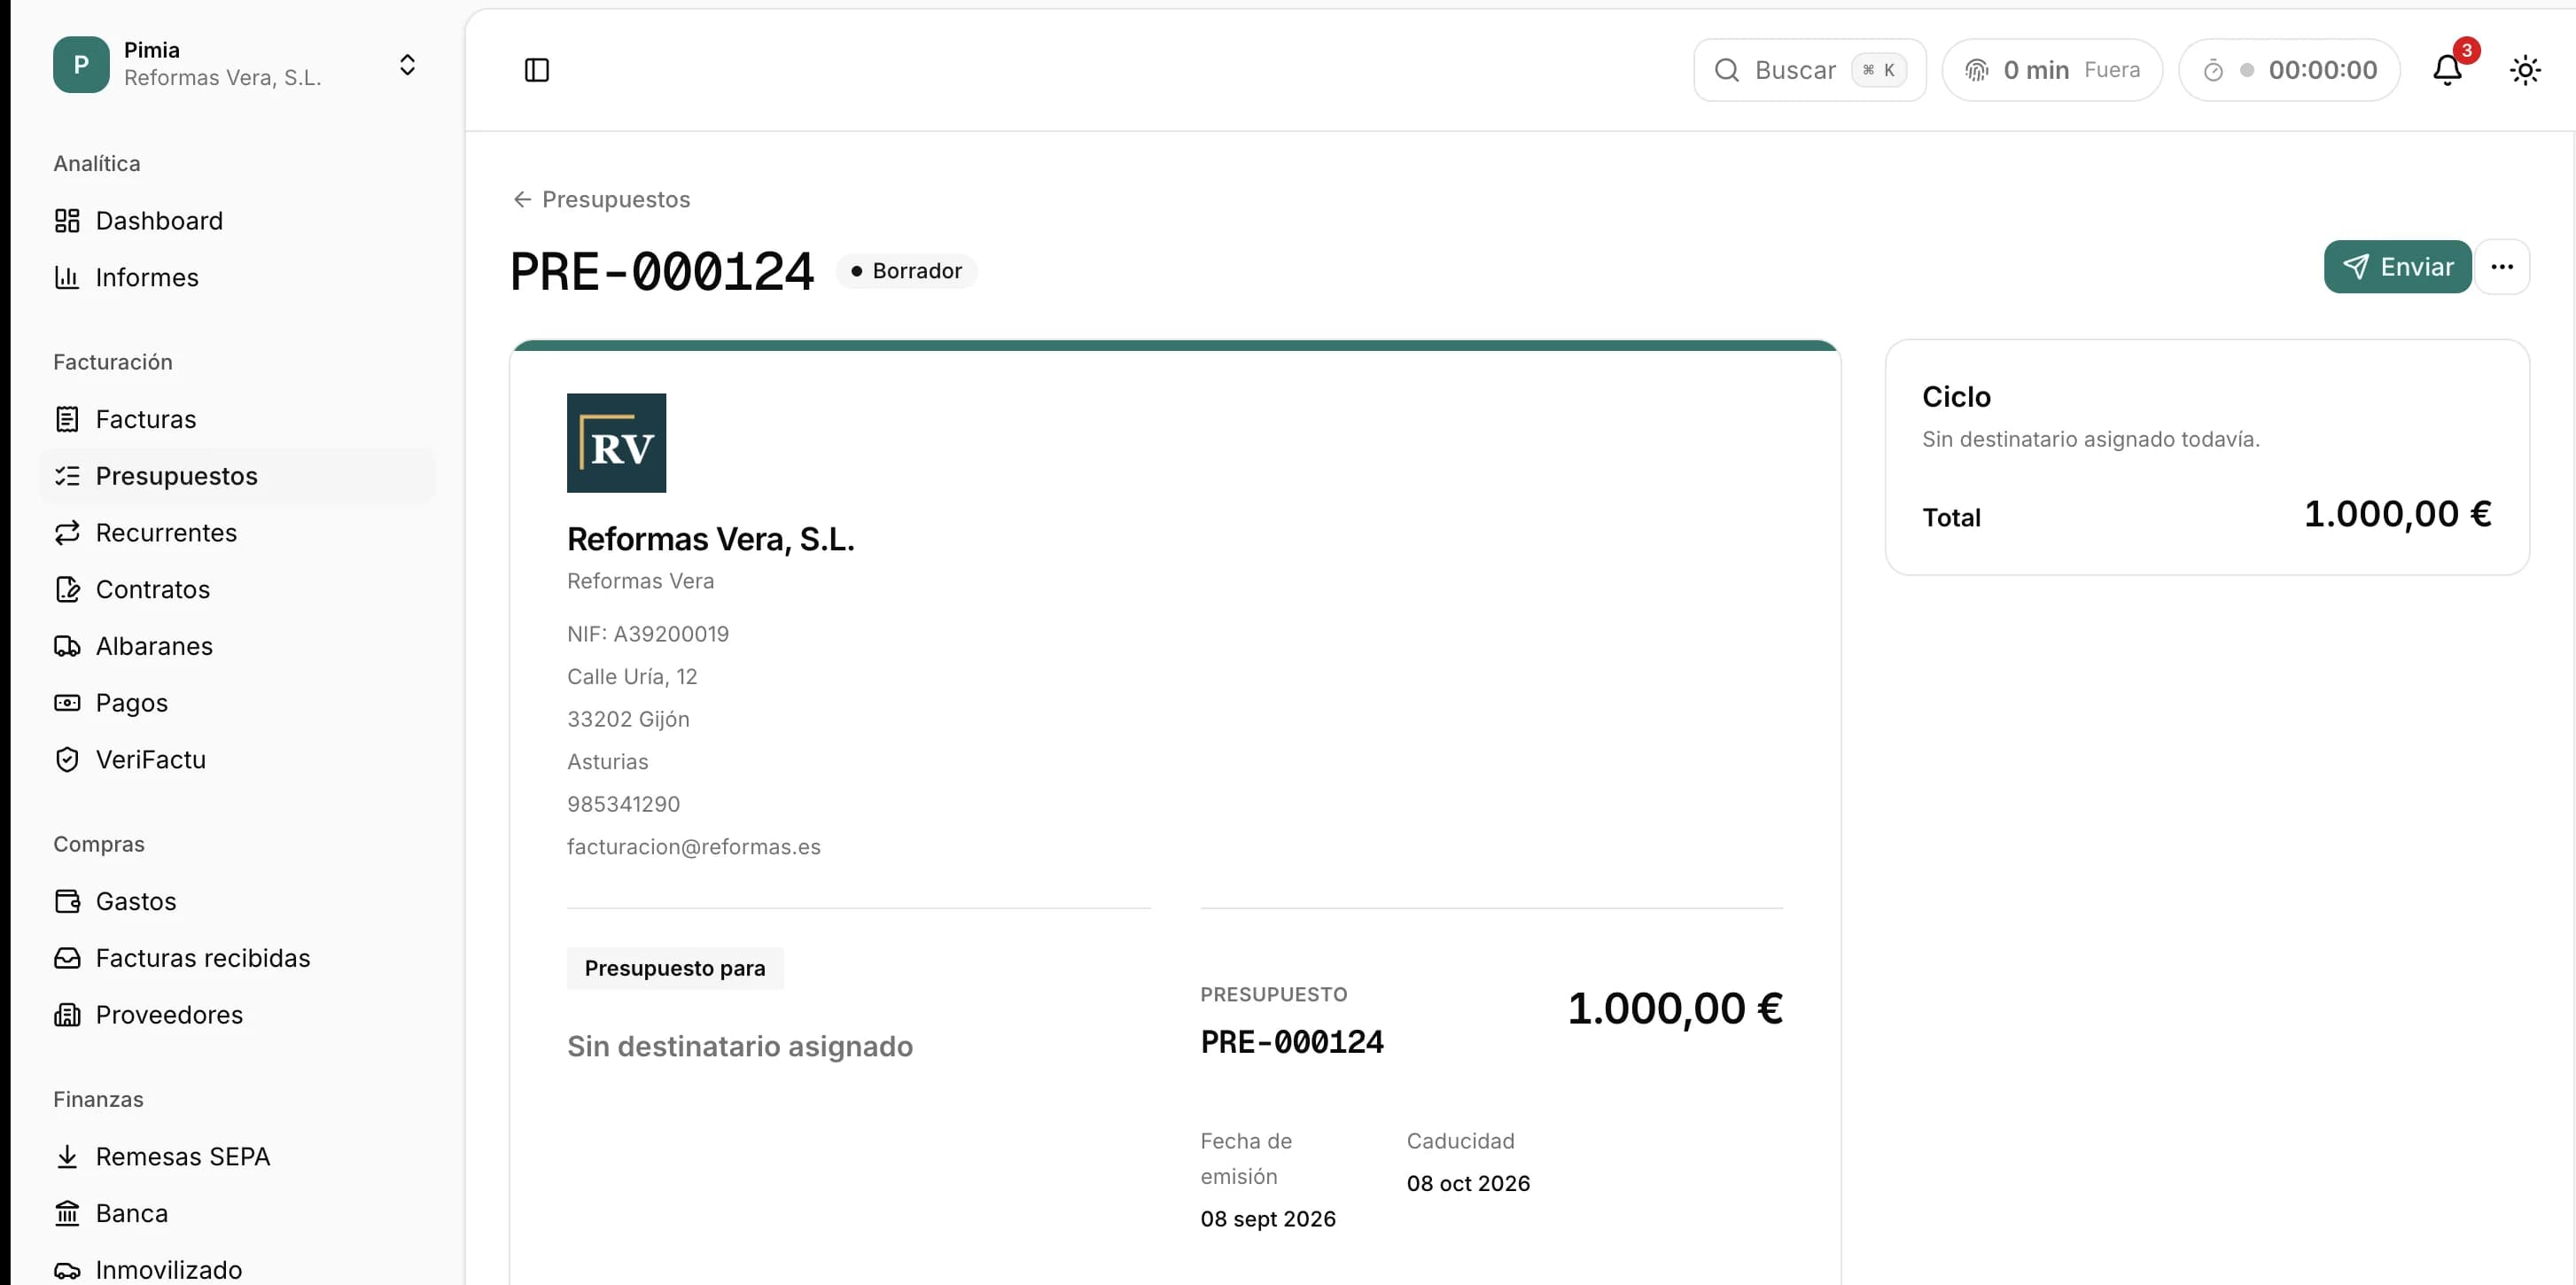Go back to Presupuestos list

[x=601, y=199]
